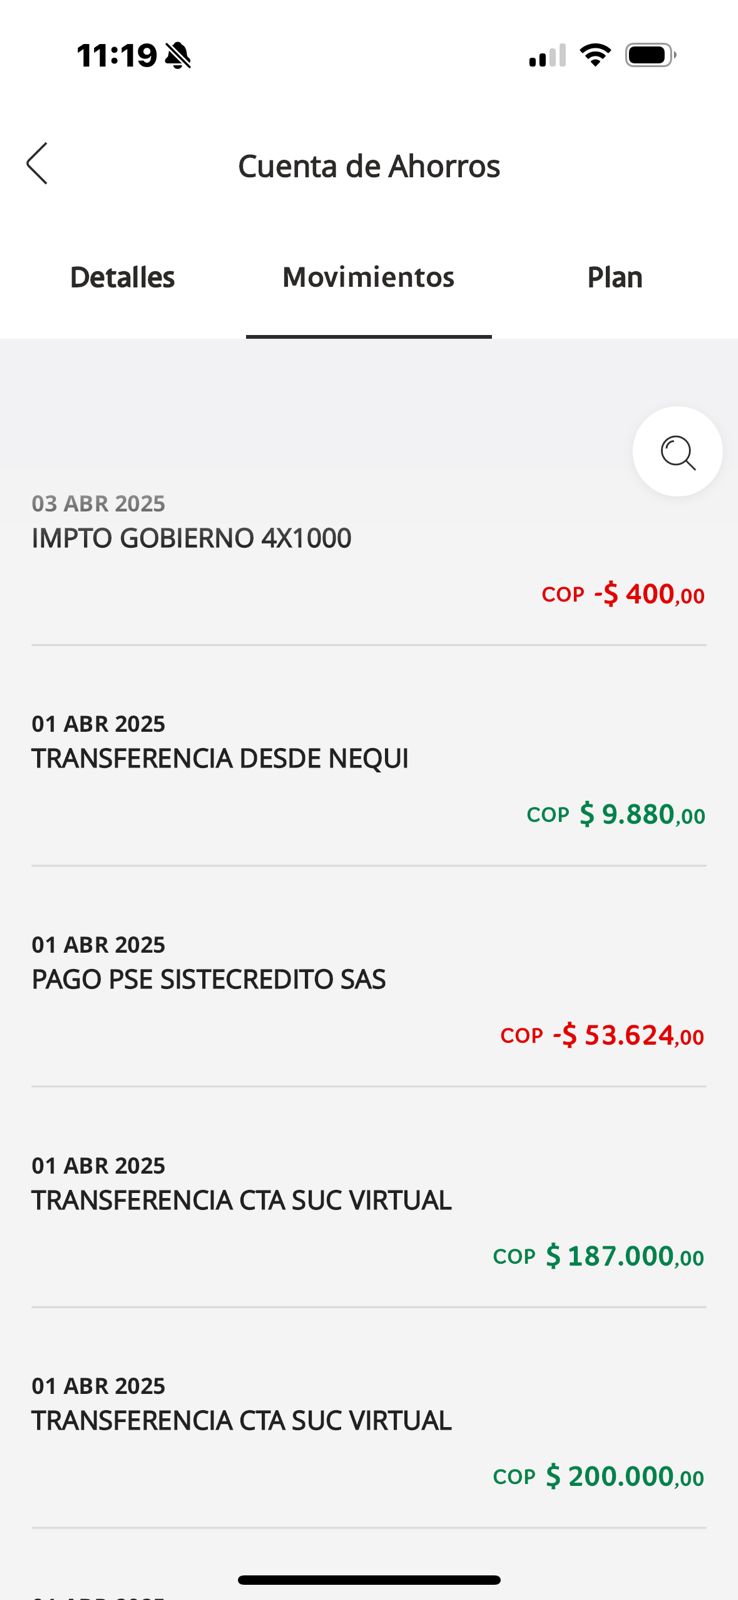Viewport: 738px width, 1600px height.
Task: Select the Movimientos tab
Action: (x=368, y=277)
